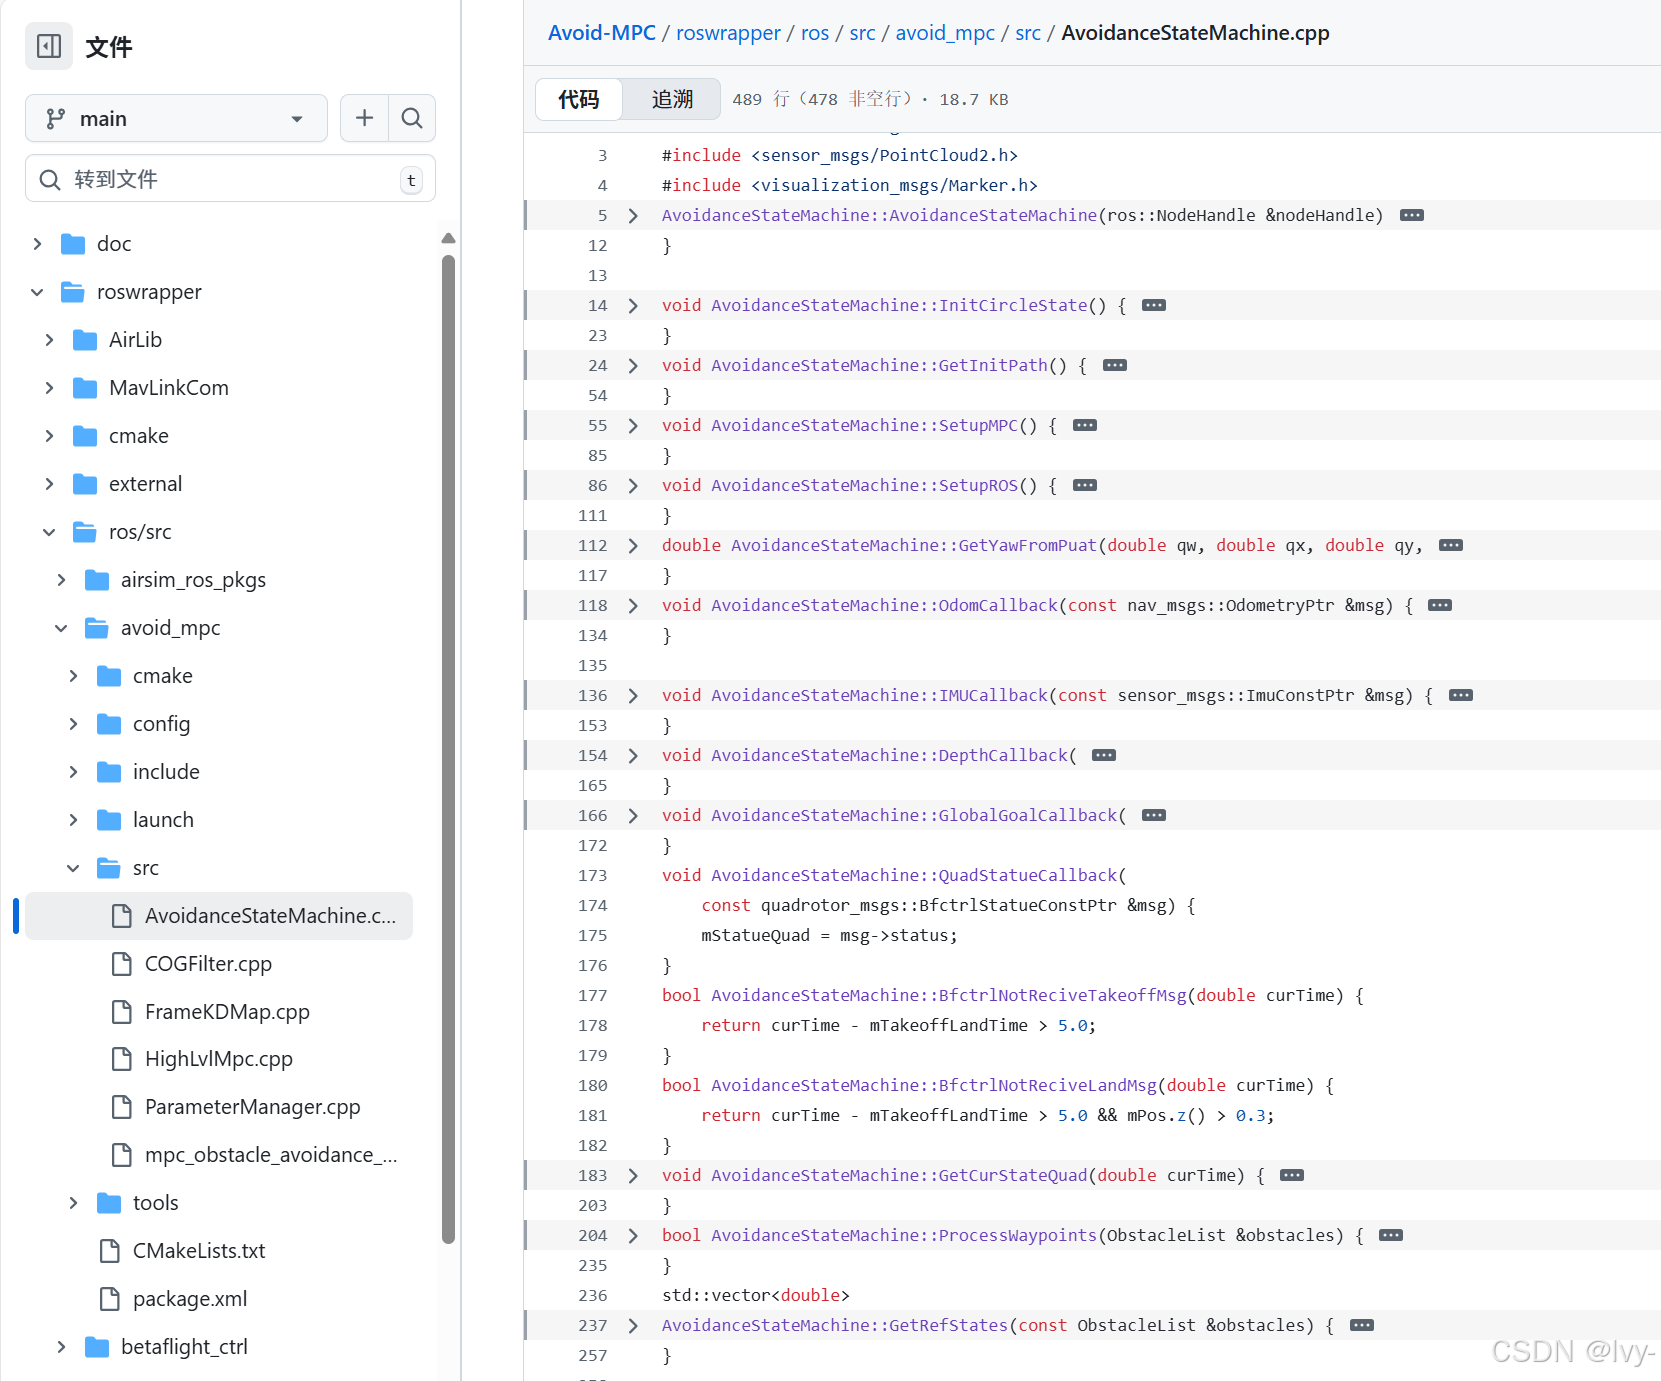Go to ros breadcrumb link

point(815,33)
